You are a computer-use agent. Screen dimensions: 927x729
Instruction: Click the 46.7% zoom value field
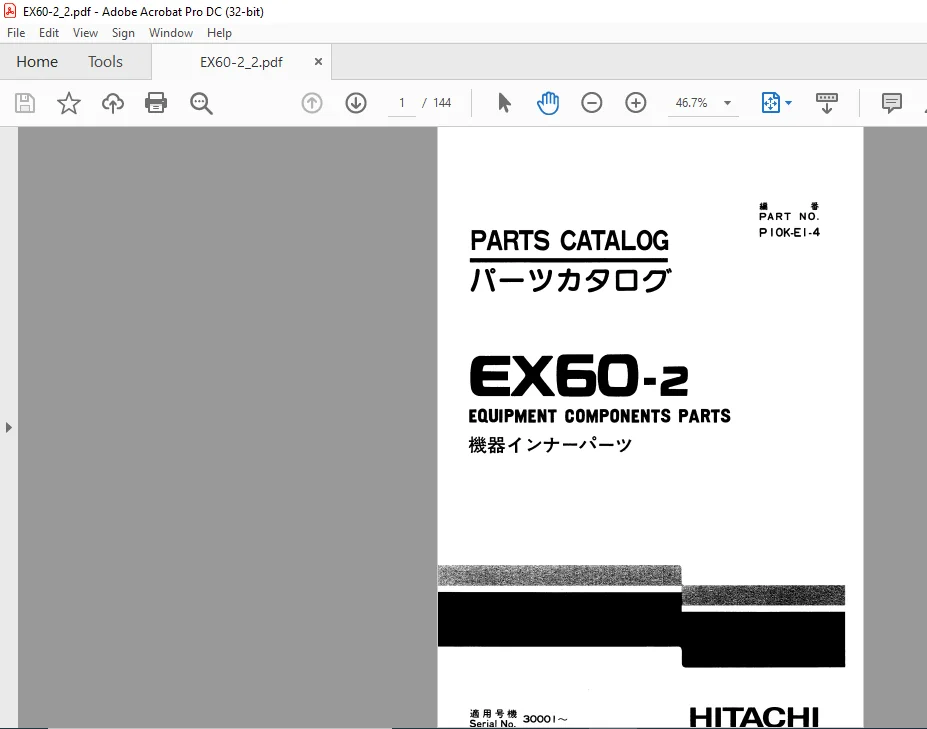tap(691, 103)
